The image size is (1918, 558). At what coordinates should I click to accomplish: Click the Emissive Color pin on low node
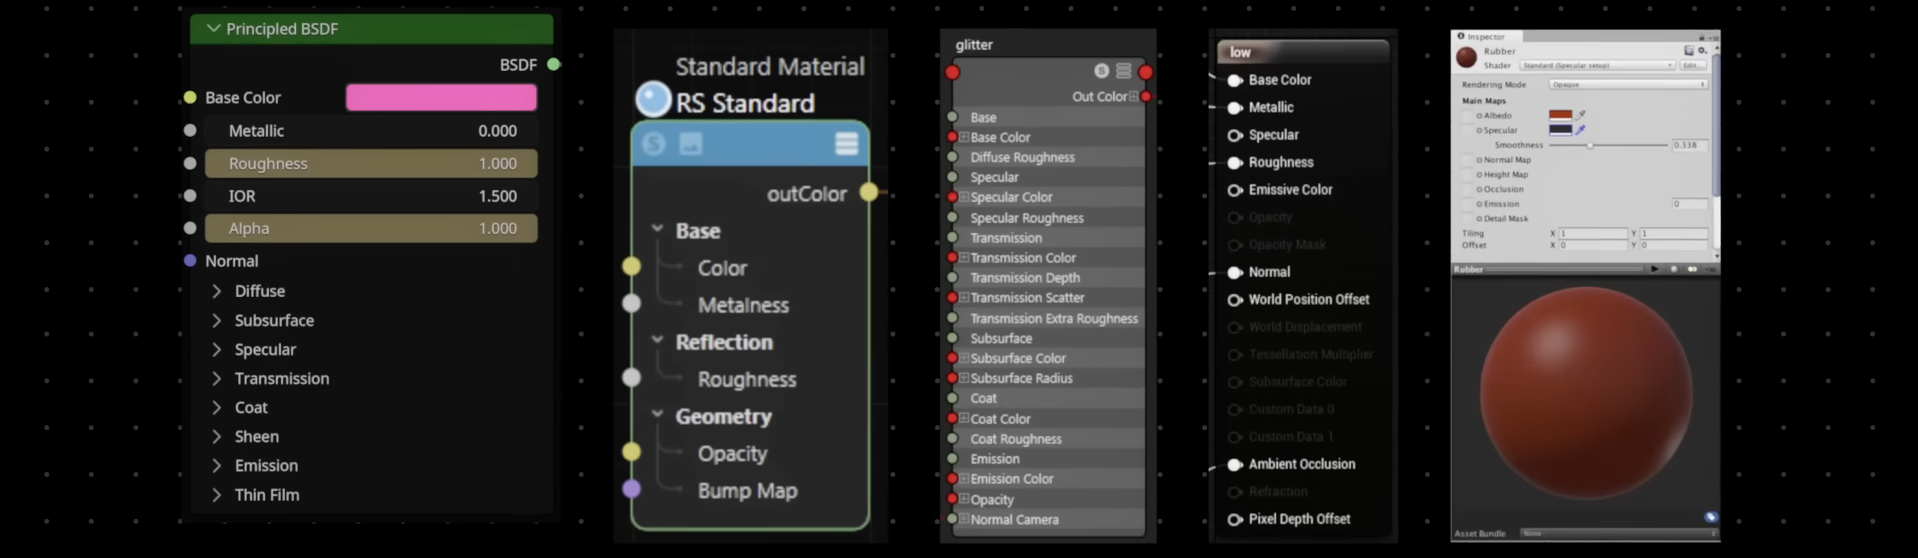1235,190
